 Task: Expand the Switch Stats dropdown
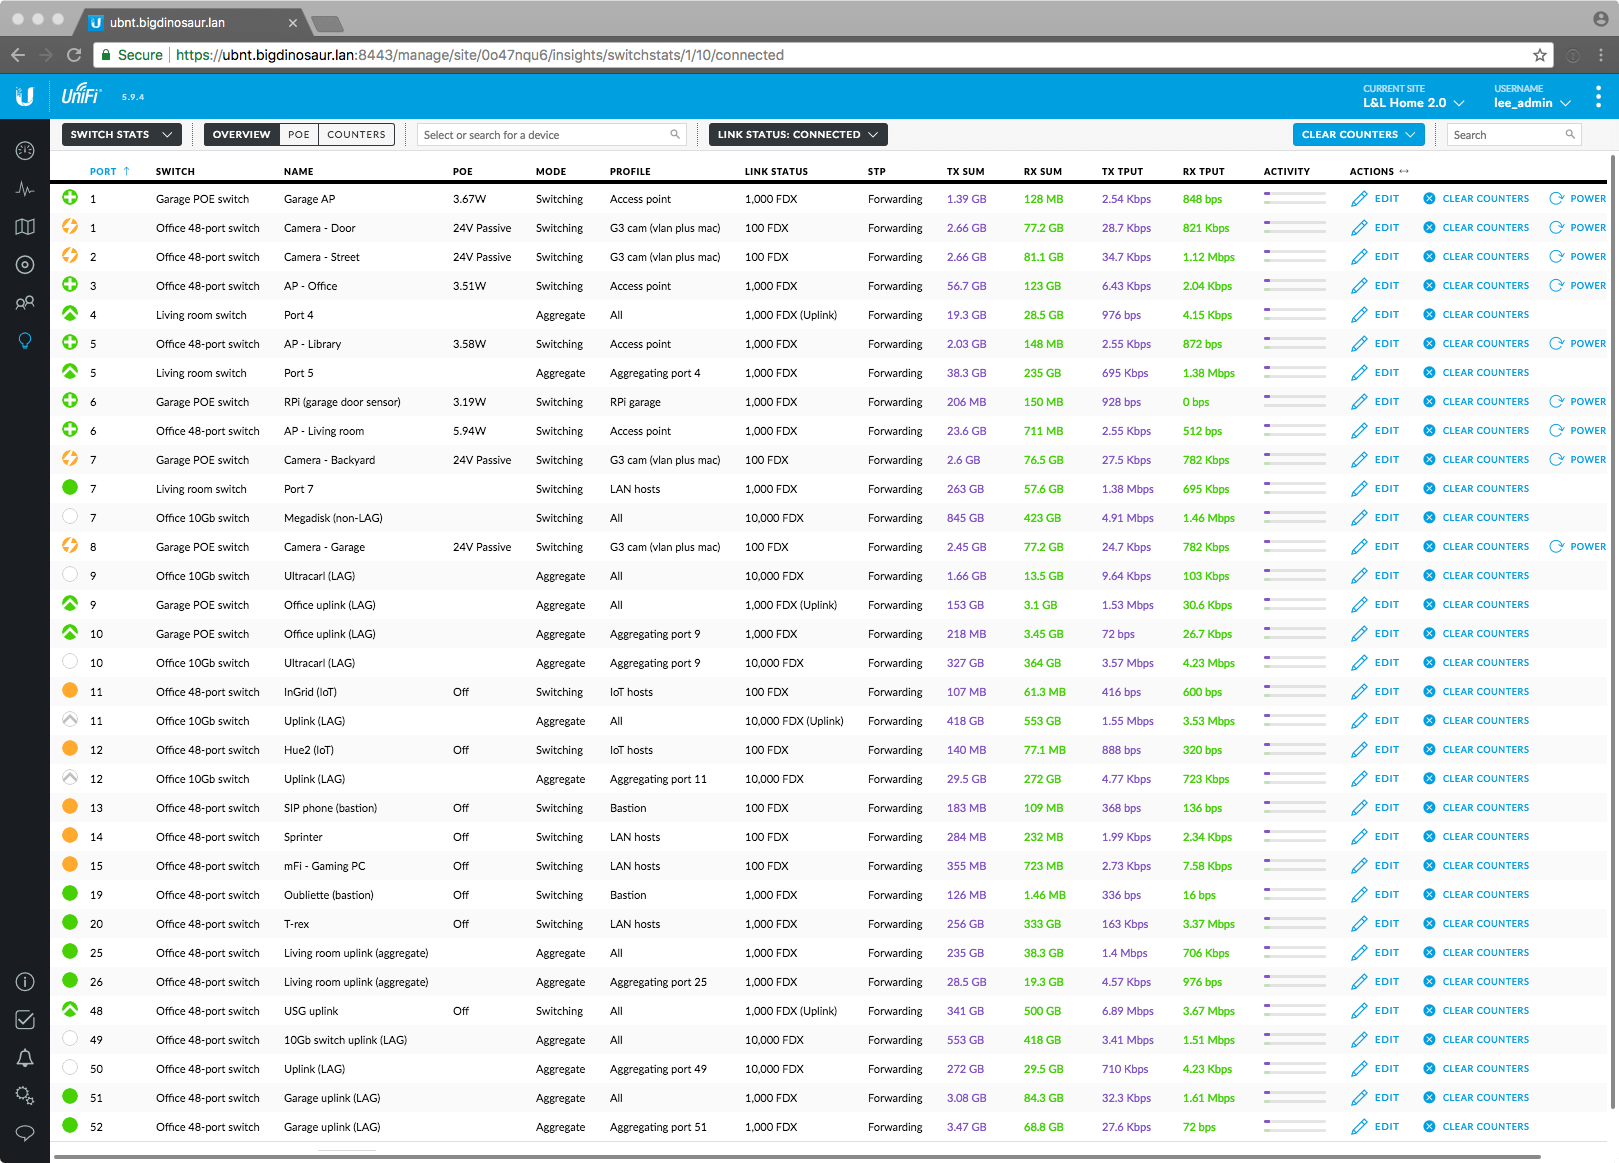coord(121,135)
